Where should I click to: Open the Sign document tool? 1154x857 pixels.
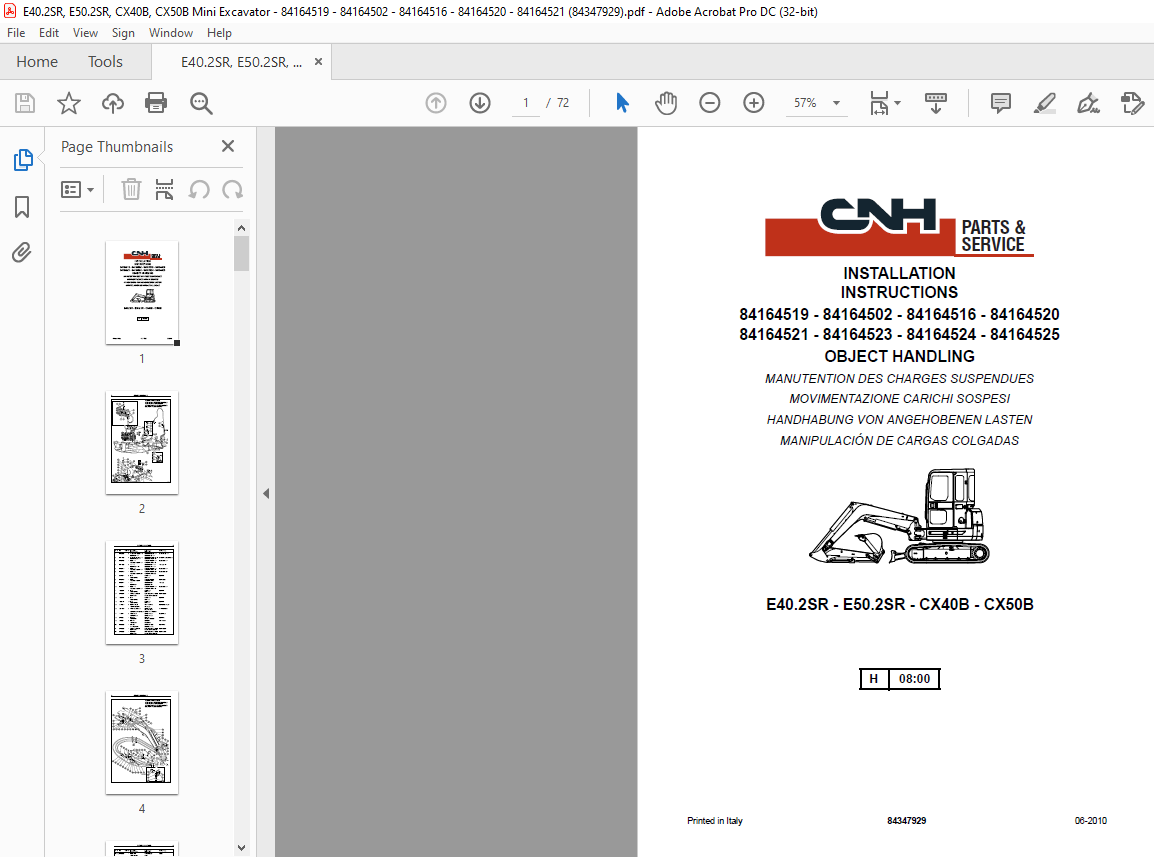(1088, 103)
